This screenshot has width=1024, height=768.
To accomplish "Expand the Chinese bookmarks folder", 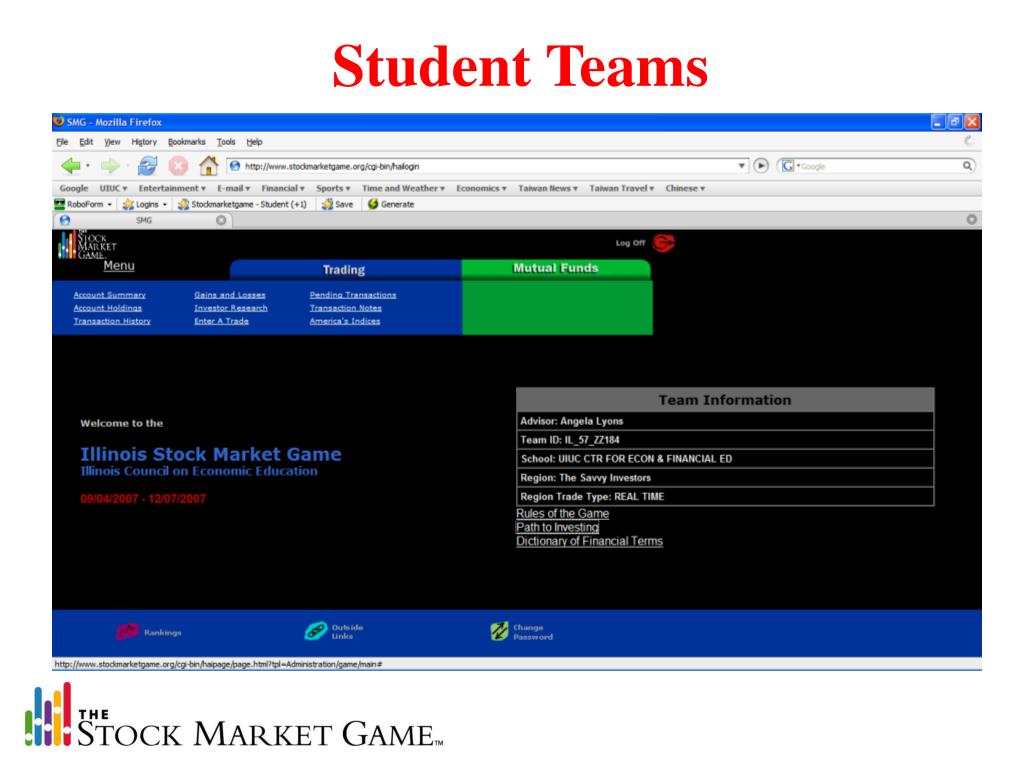I will [685, 188].
